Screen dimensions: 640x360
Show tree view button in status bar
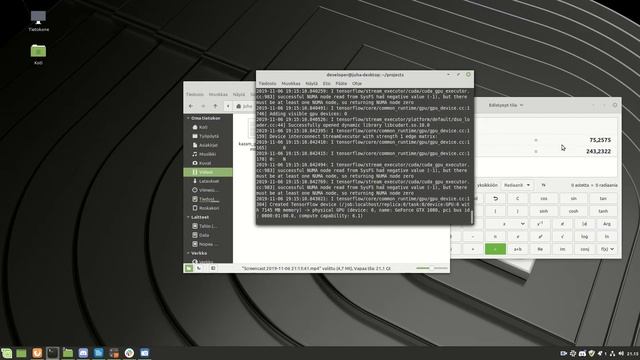199,268
